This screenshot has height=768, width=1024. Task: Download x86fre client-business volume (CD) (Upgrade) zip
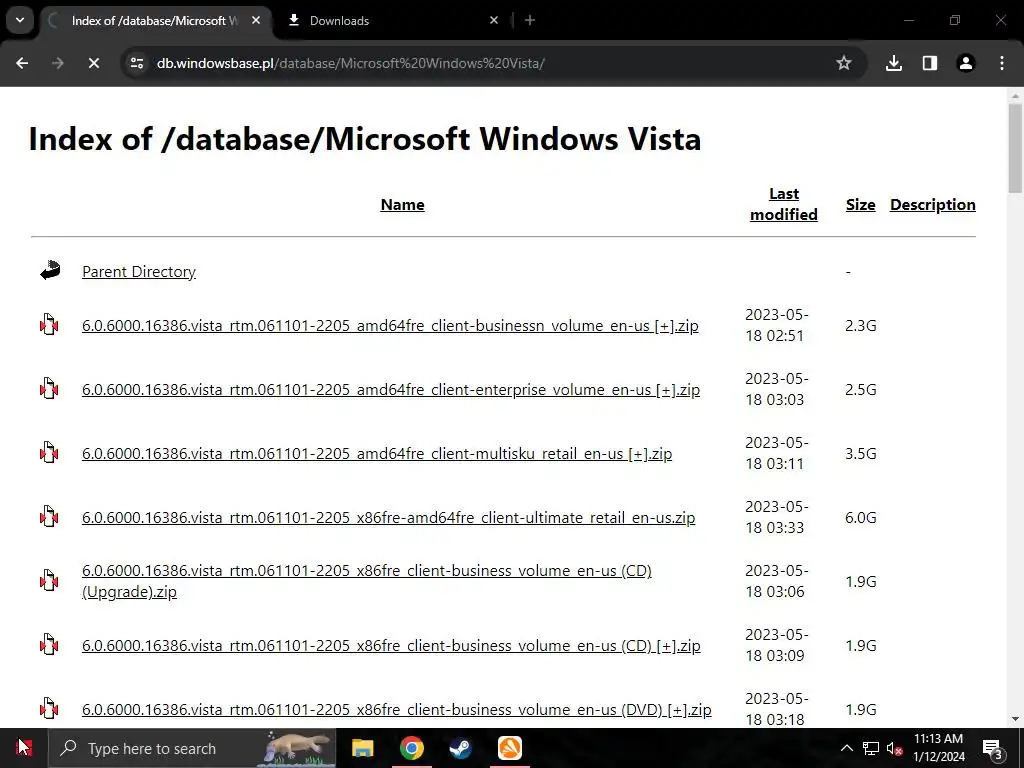[x=367, y=581]
